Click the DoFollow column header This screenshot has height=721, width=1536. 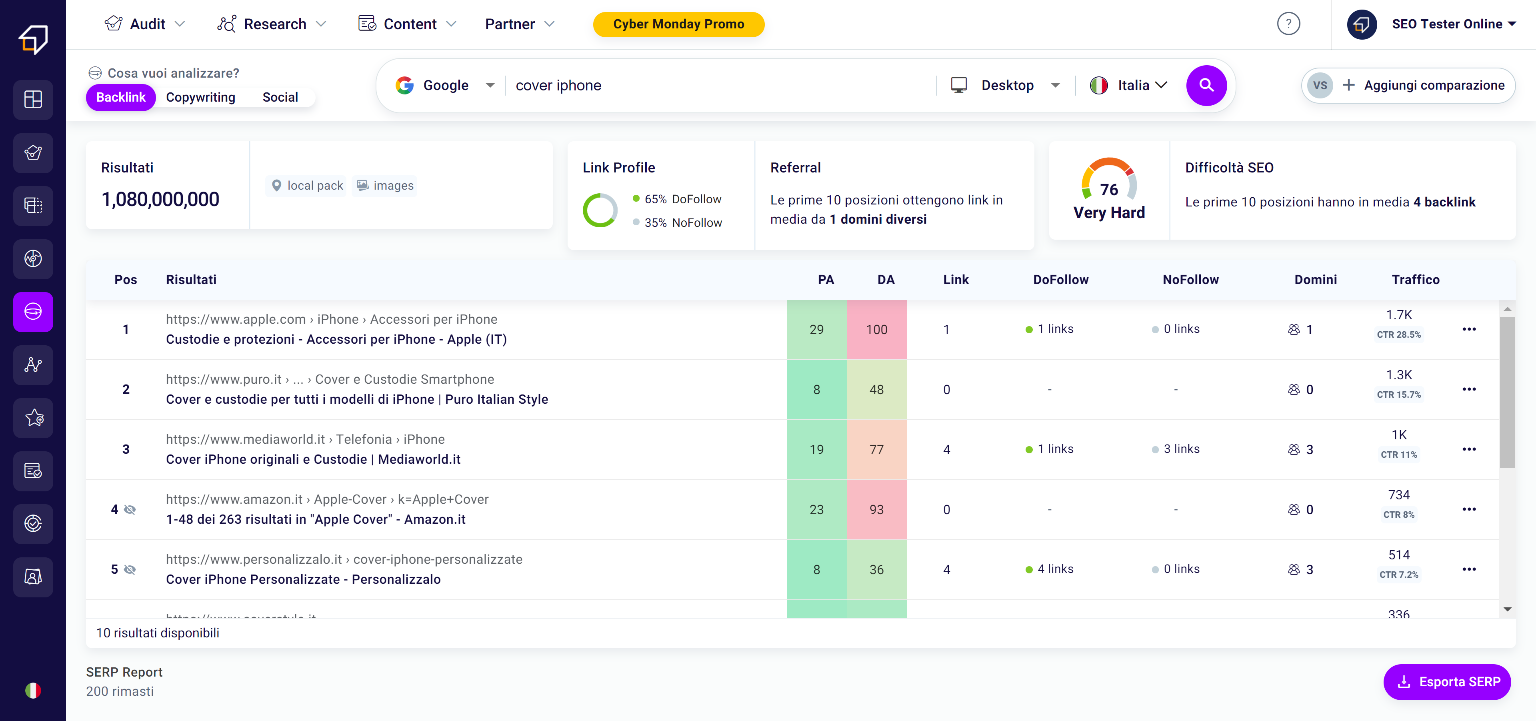click(x=1061, y=279)
